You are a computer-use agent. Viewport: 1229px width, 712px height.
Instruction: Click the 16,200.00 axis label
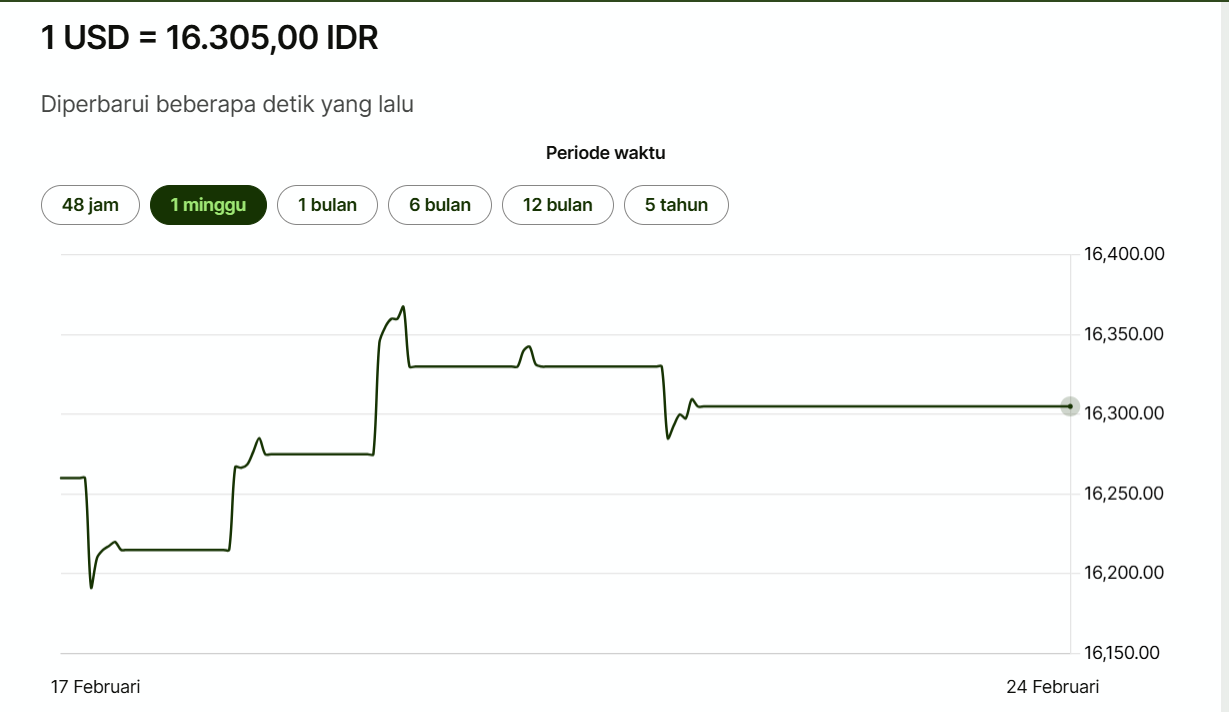[1124, 573]
